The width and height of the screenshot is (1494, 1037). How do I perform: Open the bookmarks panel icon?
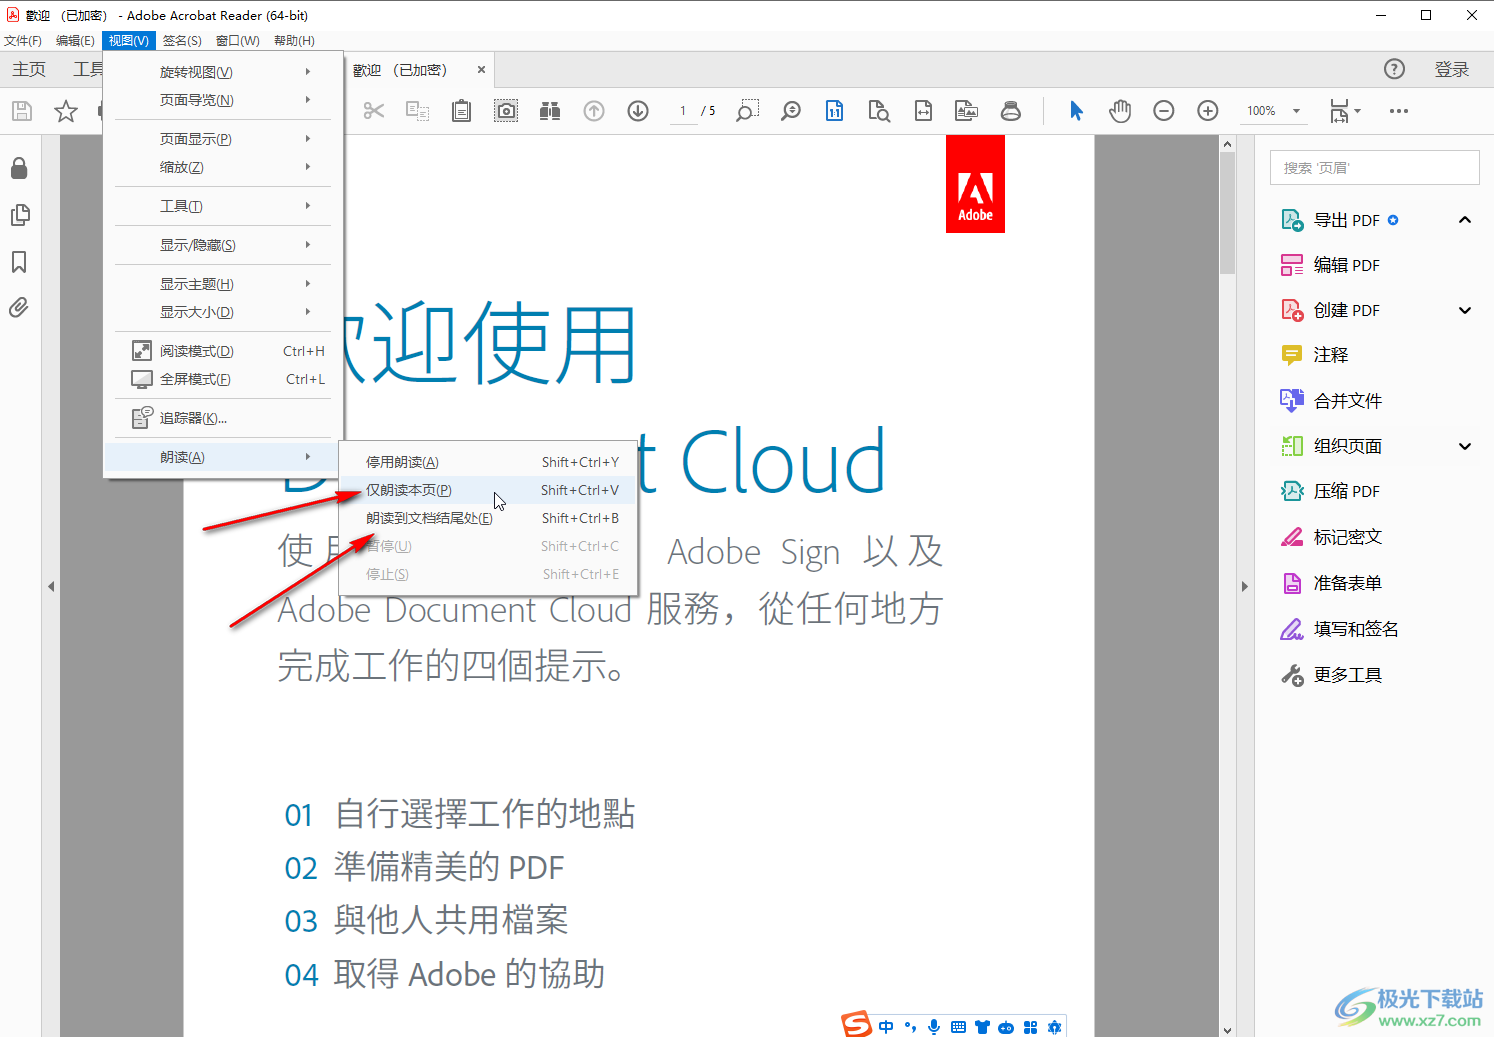[x=19, y=262]
